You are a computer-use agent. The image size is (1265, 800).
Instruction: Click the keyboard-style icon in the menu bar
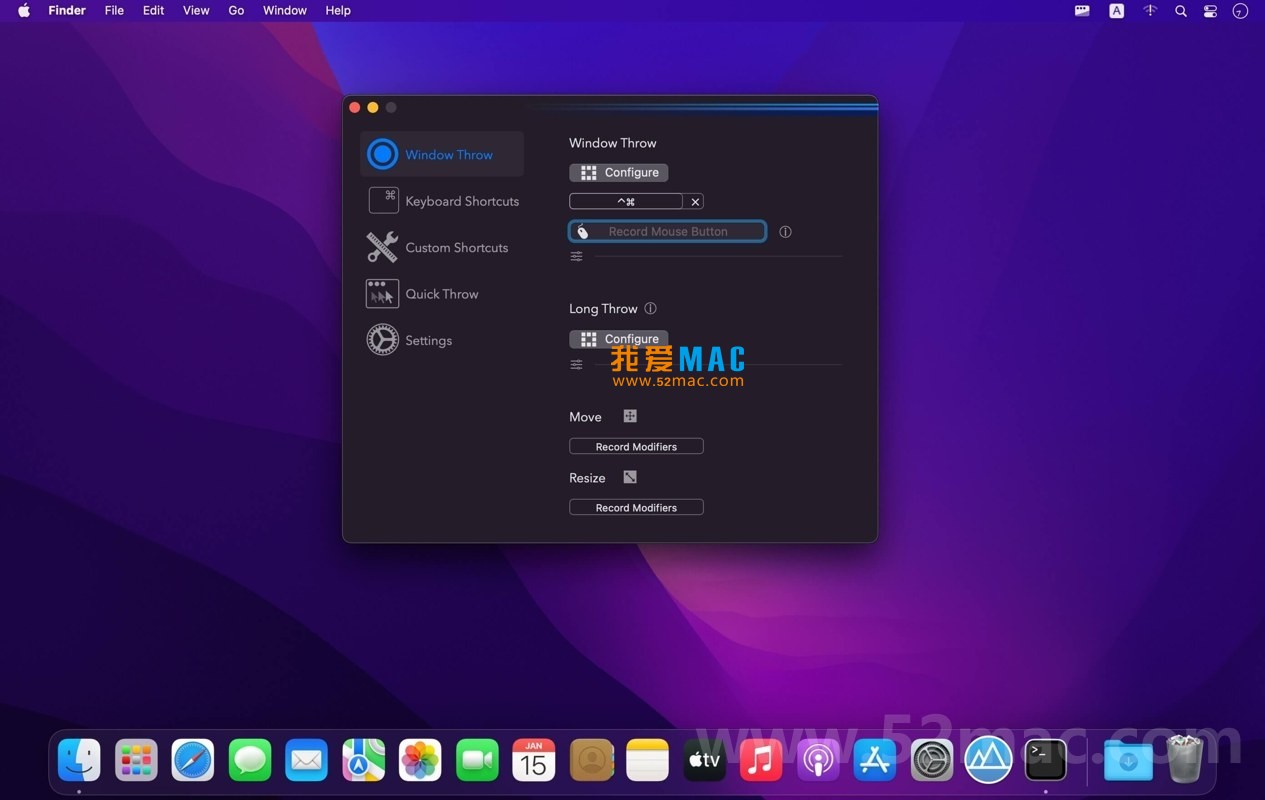[1082, 11]
